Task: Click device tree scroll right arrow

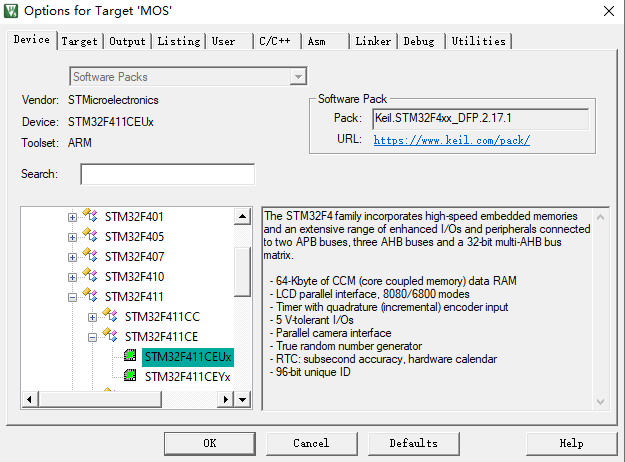Action: (226, 399)
